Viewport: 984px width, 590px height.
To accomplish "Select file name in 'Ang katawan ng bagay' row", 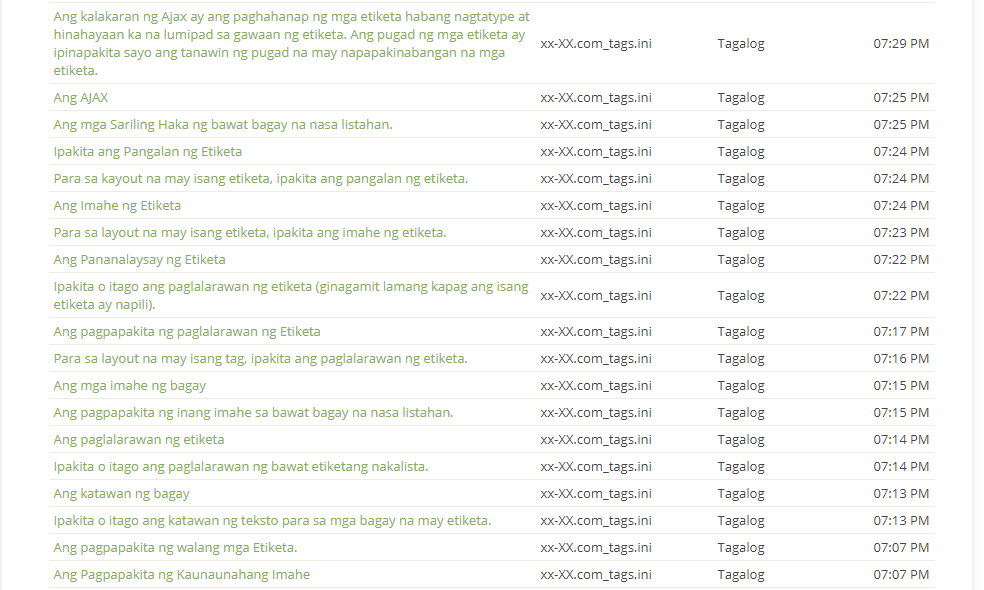I will [x=596, y=494].
